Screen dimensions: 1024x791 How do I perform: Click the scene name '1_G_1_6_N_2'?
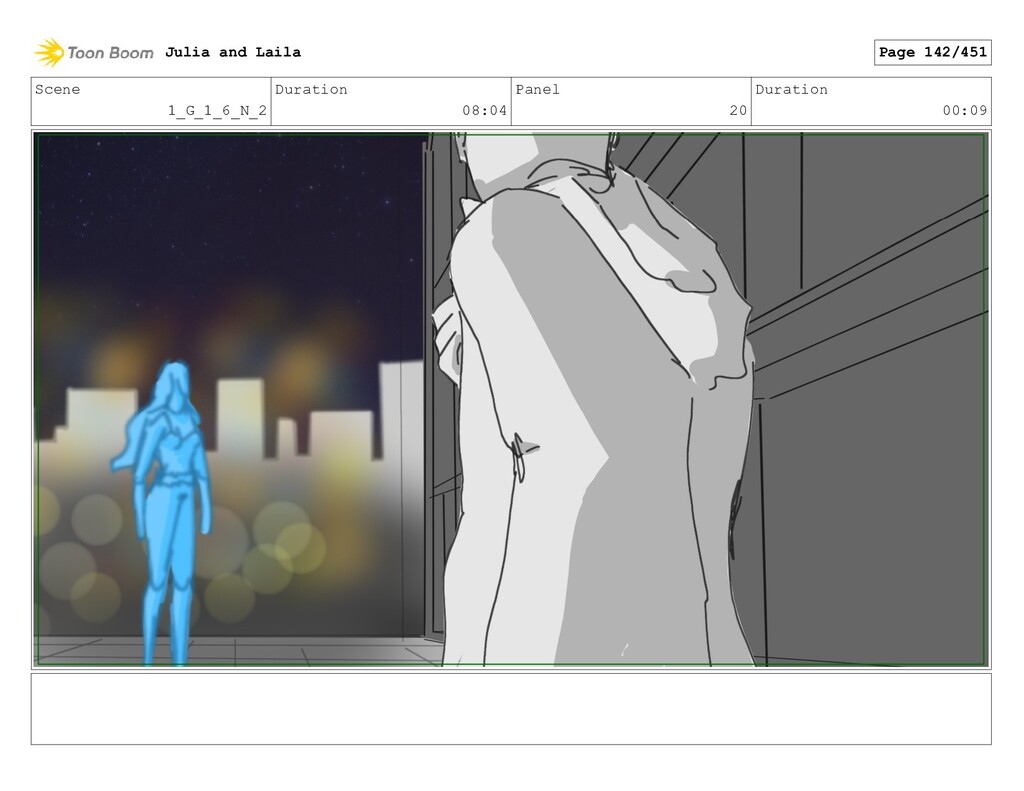(x=217, y=110)
